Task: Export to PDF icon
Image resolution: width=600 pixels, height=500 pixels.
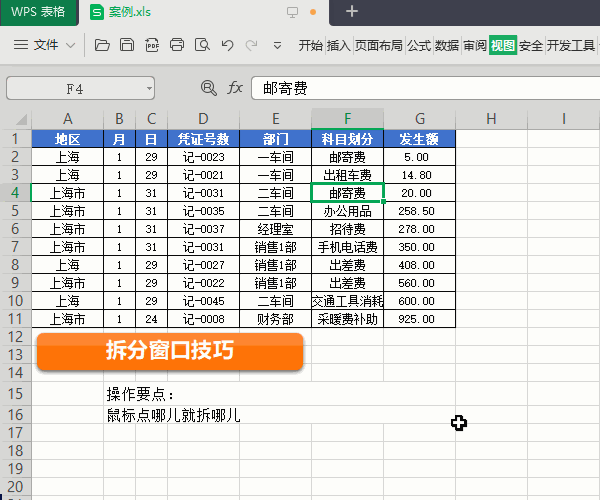Action: coord(152,45)
